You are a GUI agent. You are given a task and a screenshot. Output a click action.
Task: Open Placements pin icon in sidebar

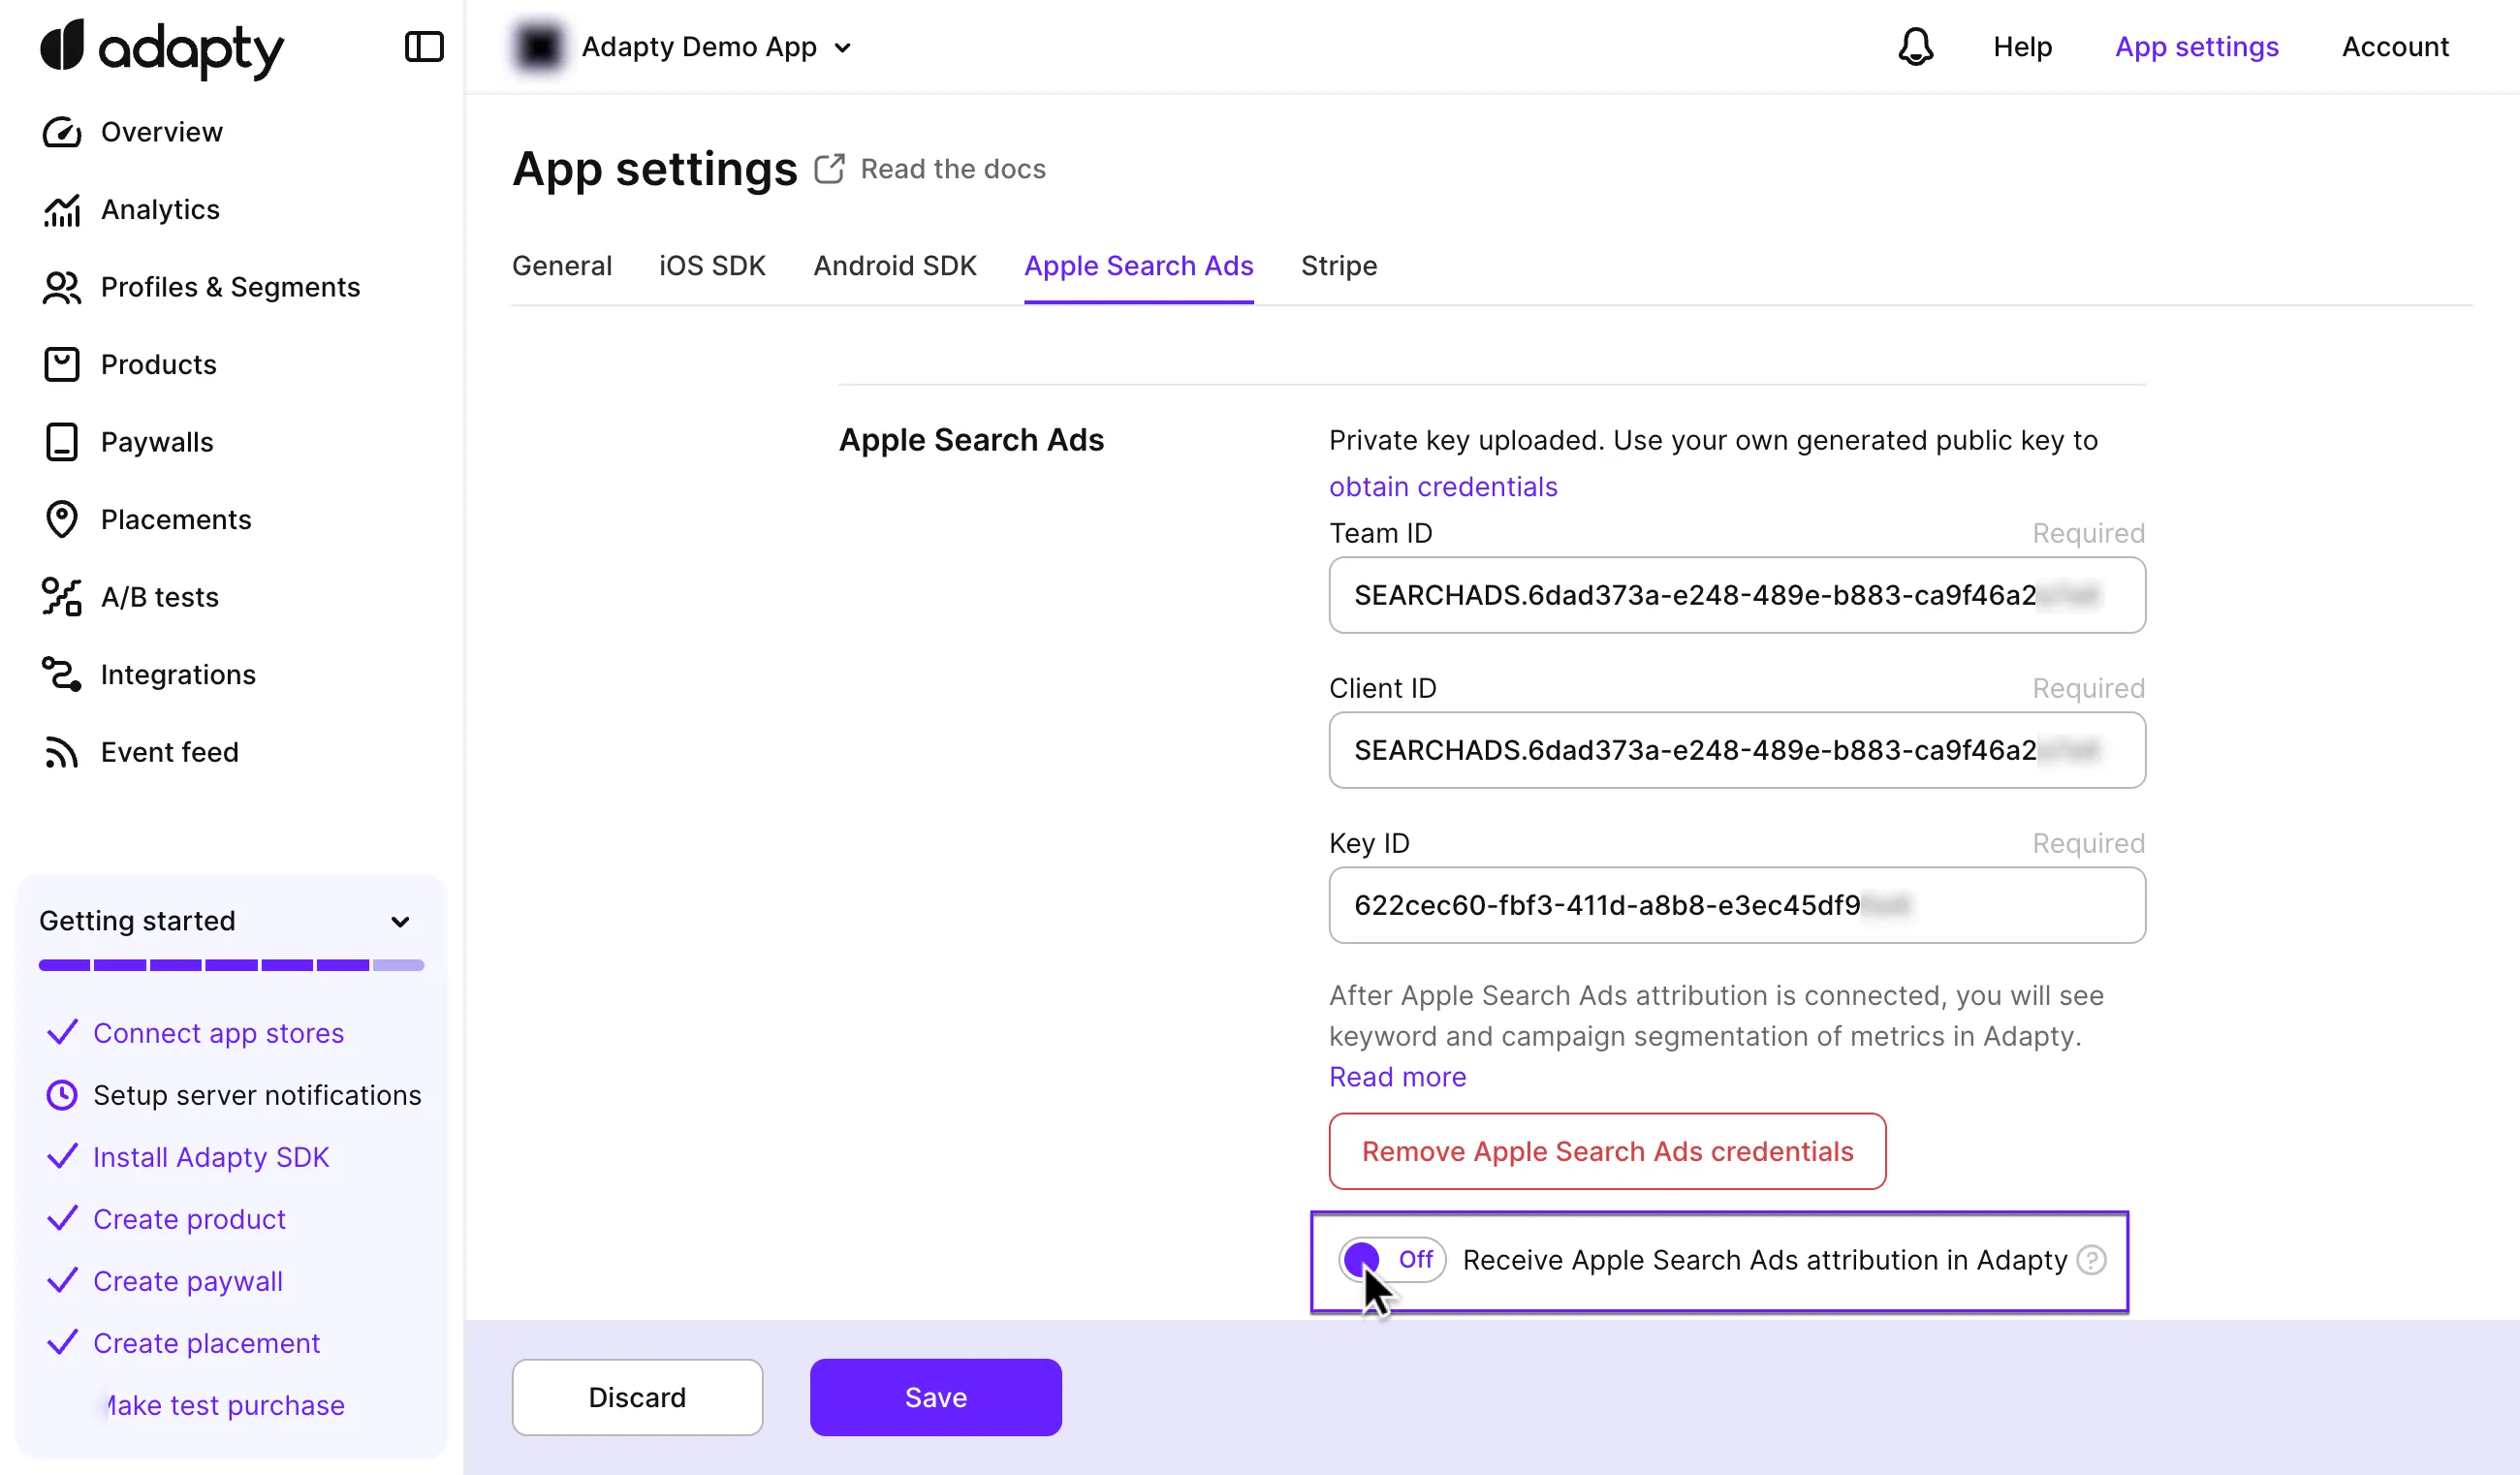click(62, 520)
